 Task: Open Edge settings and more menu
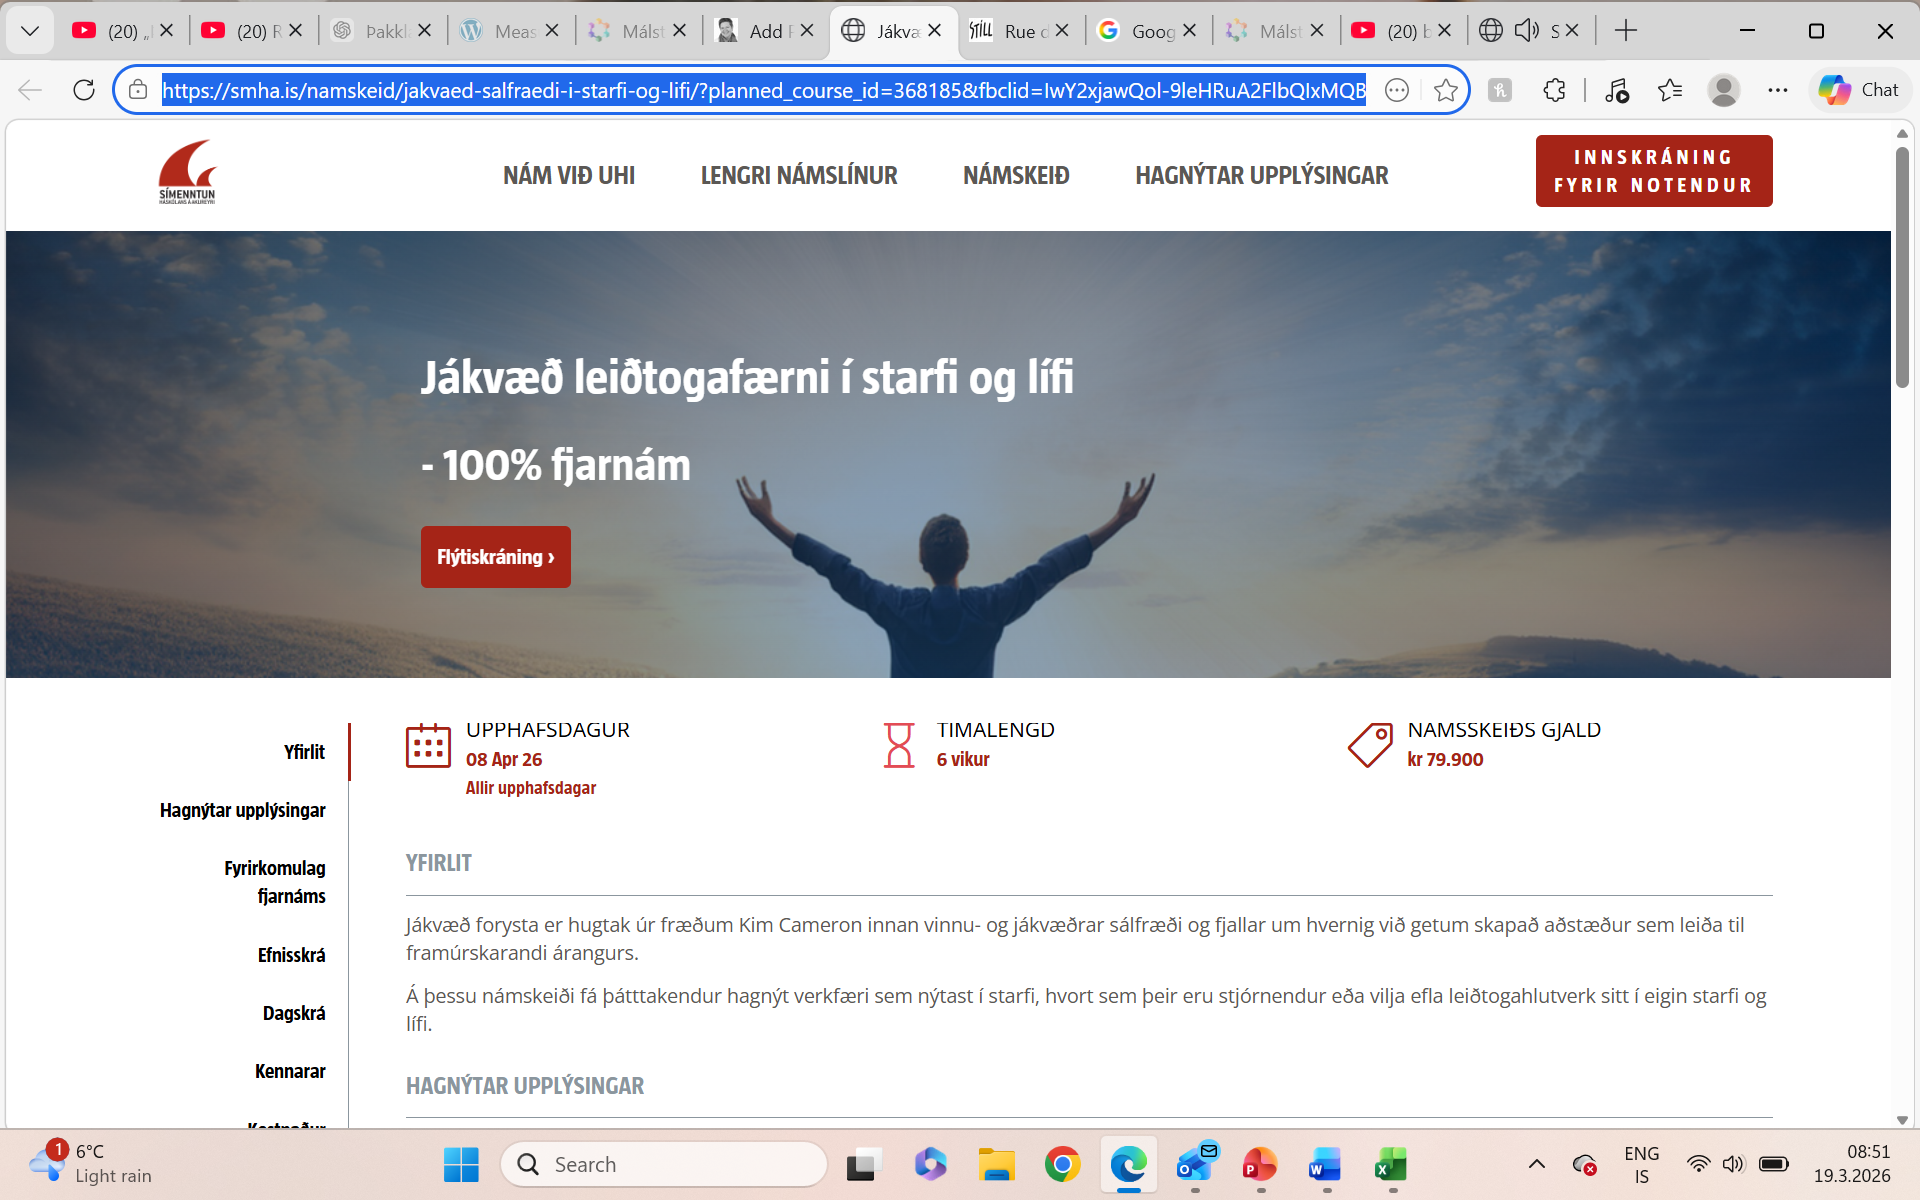coord(1777,90)
